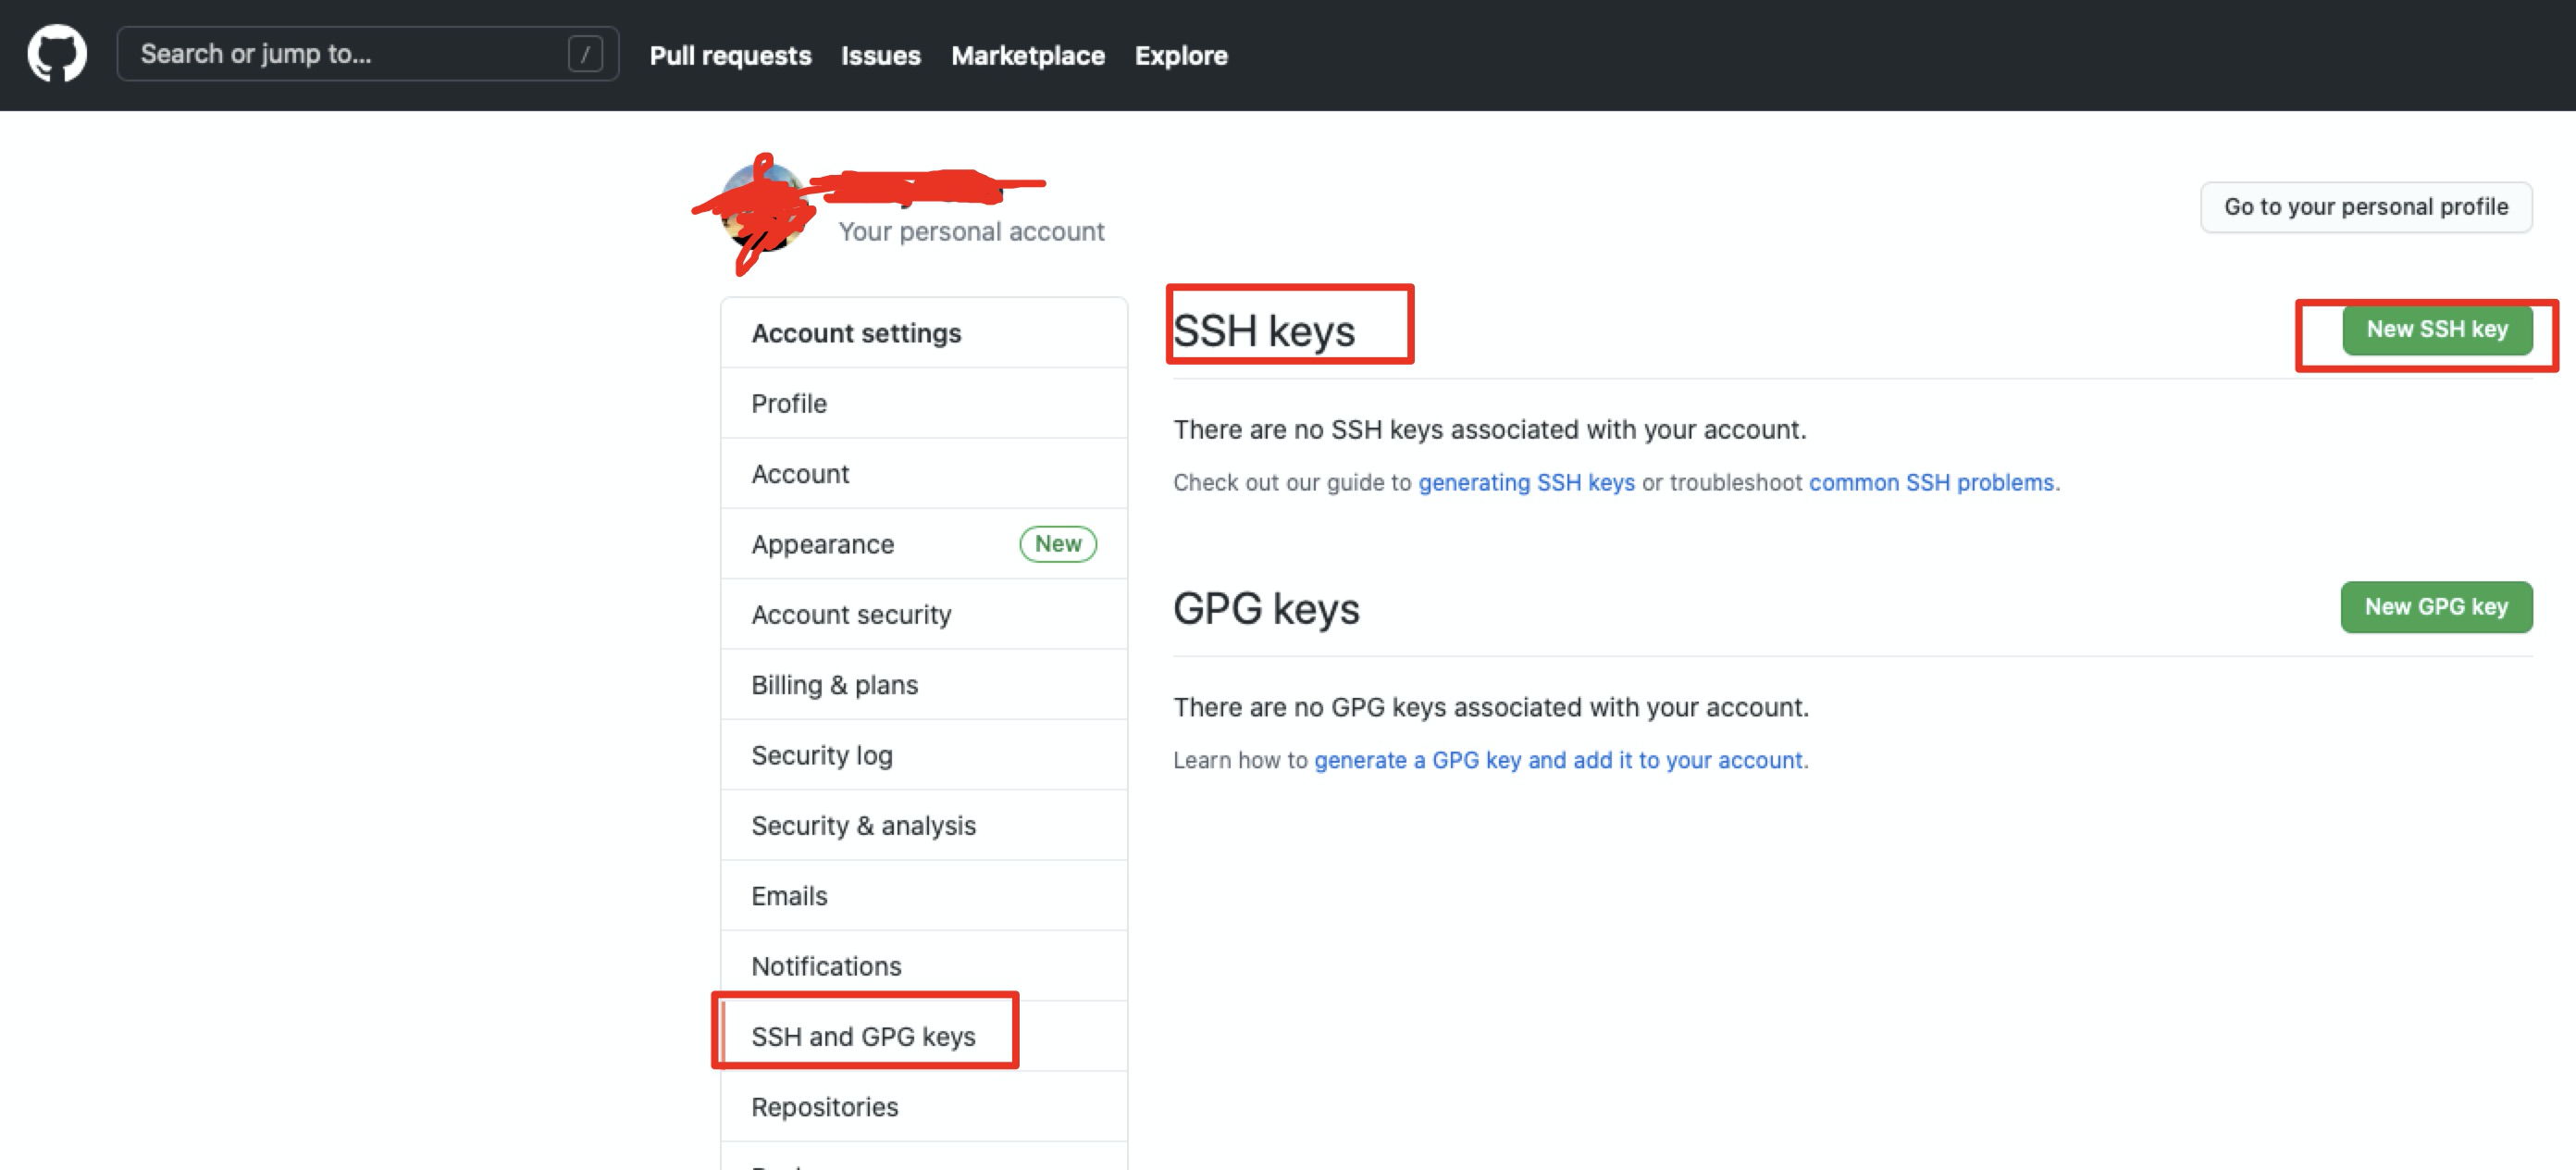Click the 'Your personal account' text
This screenshot has width=2576, height=1170.
click(x=971, y=232)
